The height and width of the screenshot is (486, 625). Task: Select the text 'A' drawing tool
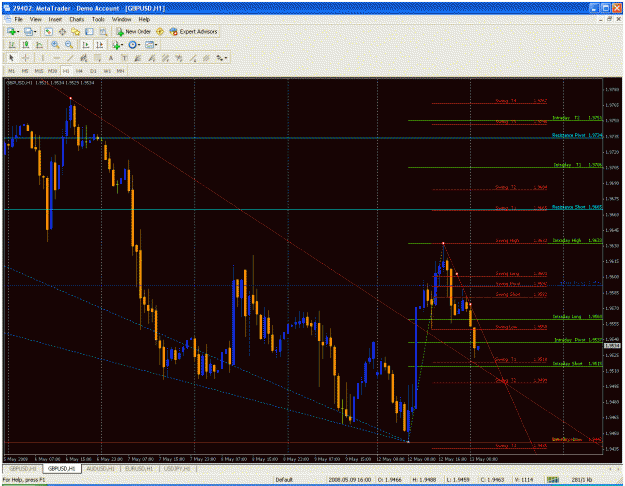point(111,58)
